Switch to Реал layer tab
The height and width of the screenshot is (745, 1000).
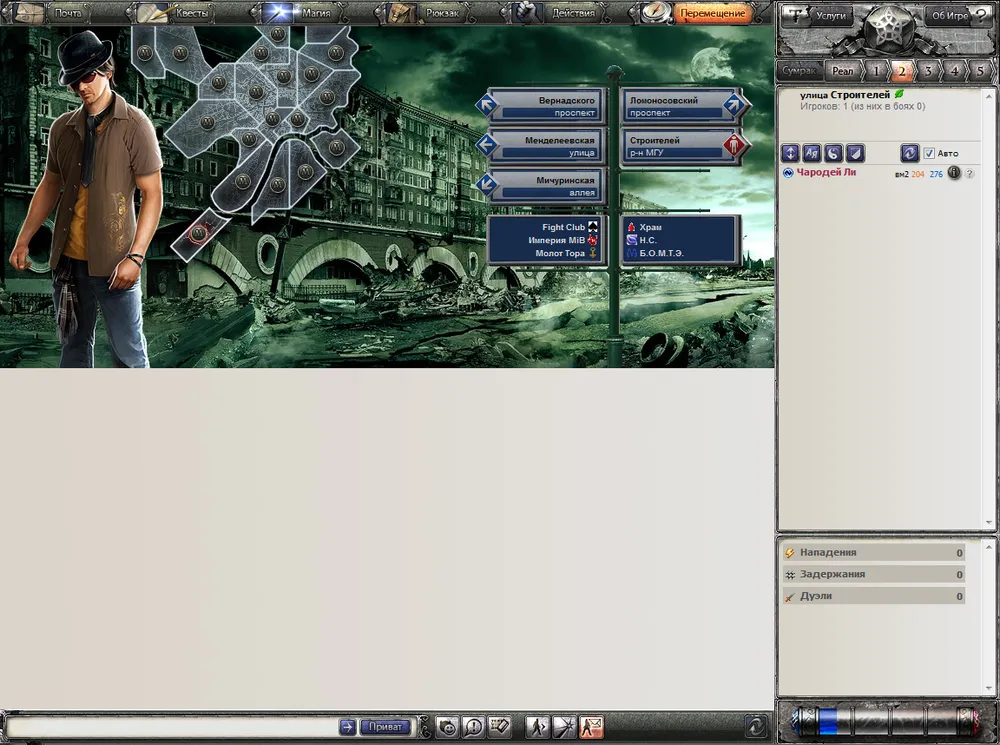pos(842,71)
